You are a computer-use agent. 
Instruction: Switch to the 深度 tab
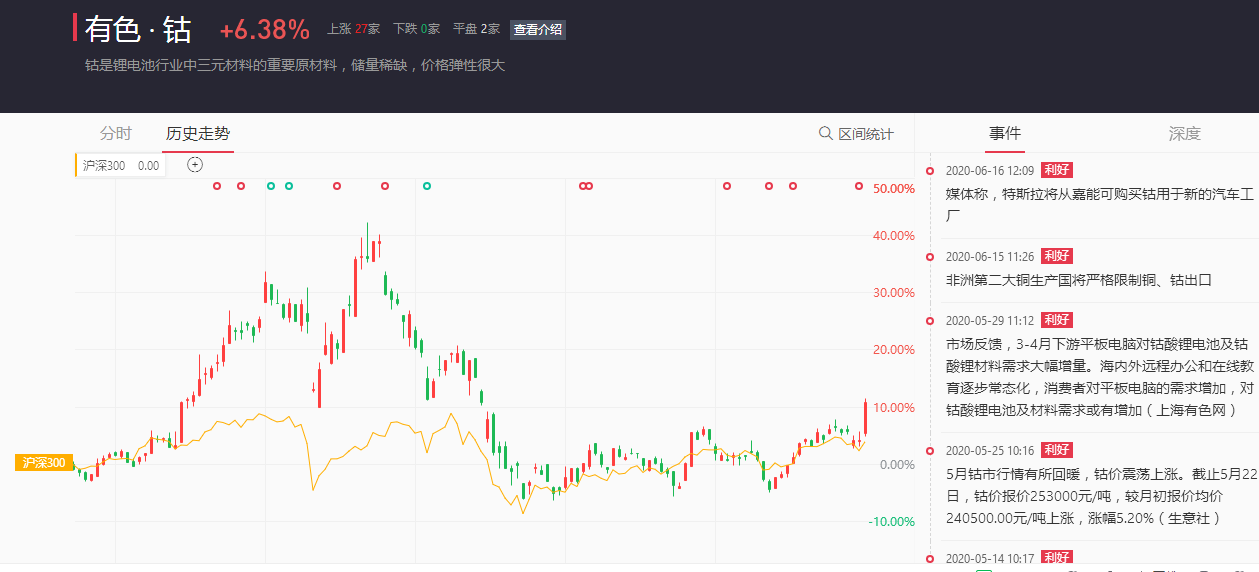1184,134
